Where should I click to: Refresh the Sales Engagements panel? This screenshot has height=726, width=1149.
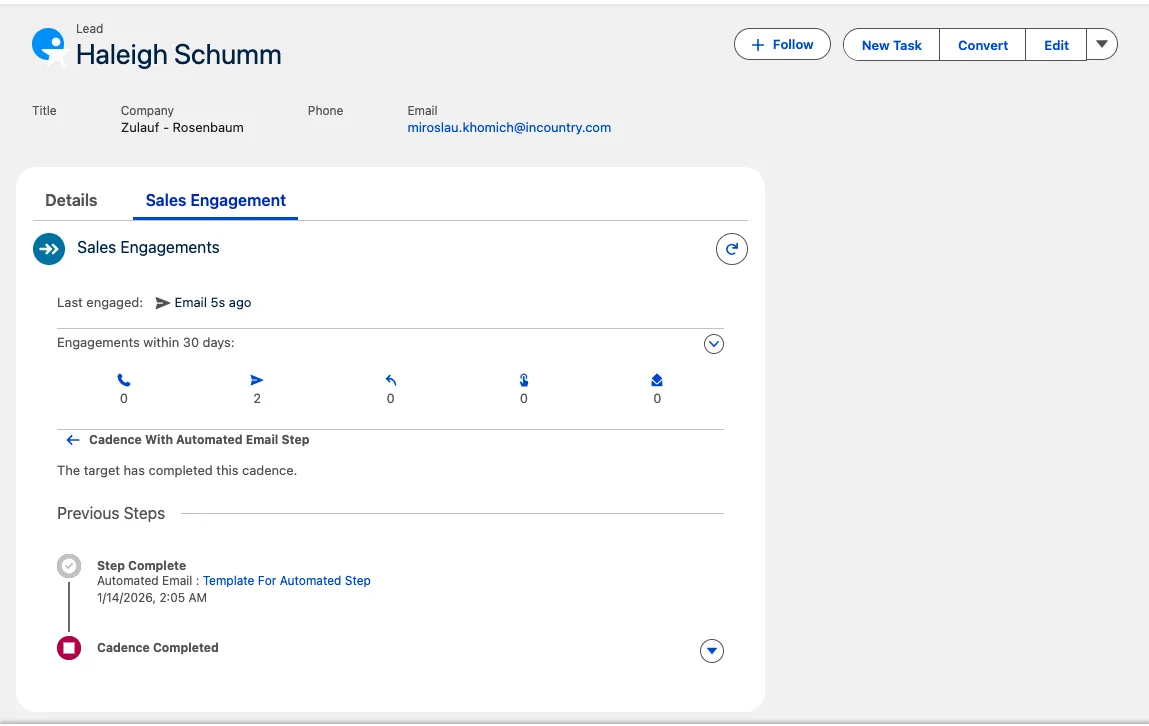coord(732,249)
